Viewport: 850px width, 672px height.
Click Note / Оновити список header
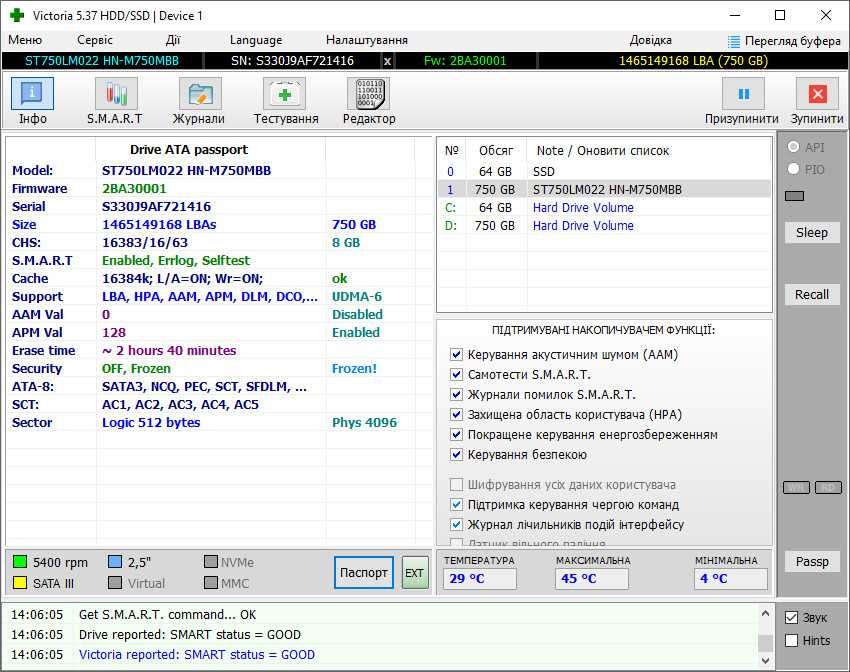pos(603,151)
